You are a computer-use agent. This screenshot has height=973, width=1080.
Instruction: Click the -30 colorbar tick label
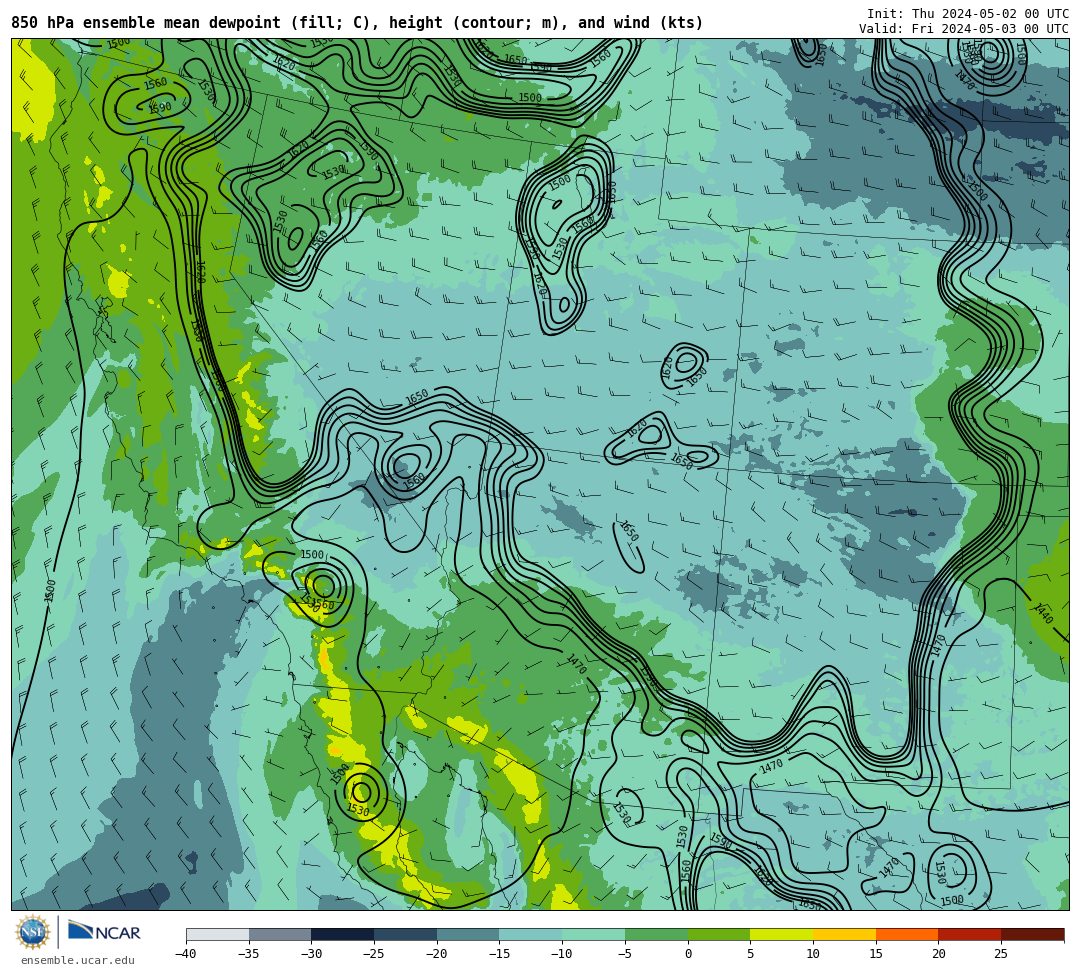311,954
